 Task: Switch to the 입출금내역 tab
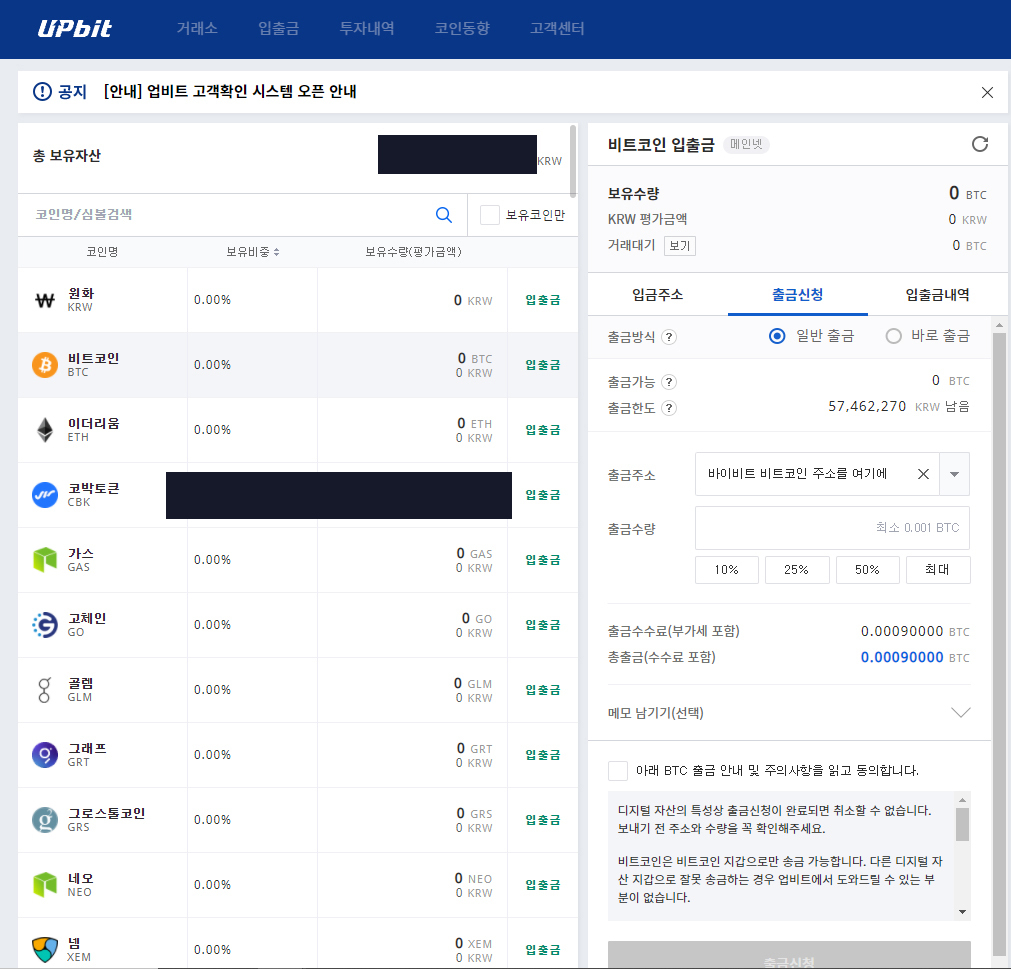pos(937,295)
